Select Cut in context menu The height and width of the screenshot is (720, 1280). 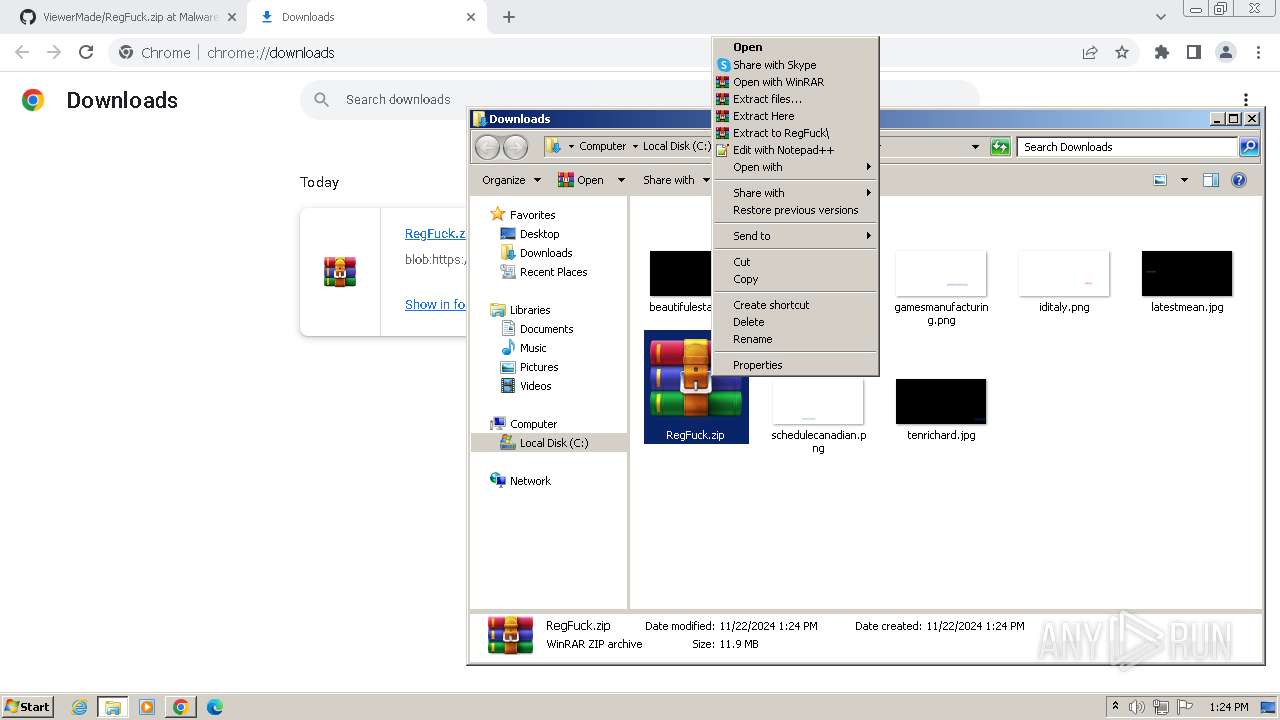[796, 262]
